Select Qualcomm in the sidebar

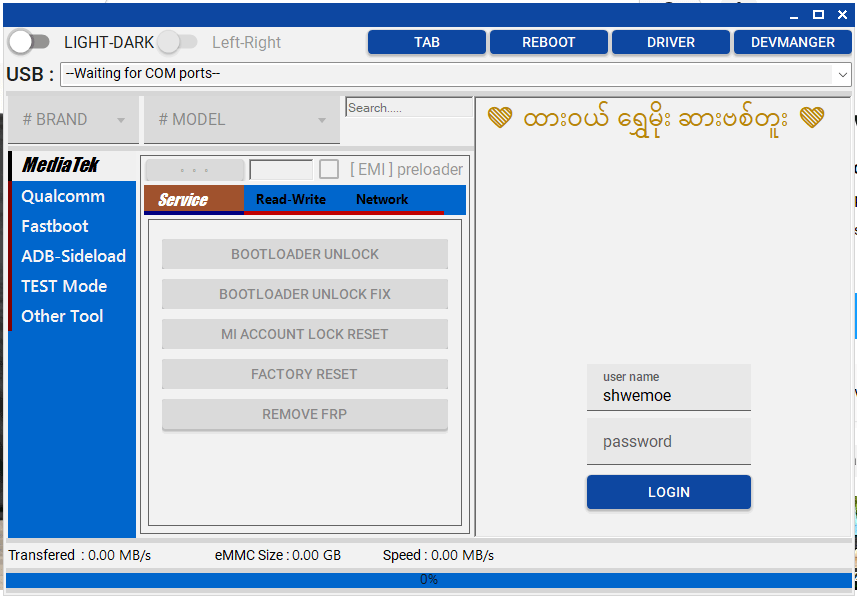click(60, 196)
